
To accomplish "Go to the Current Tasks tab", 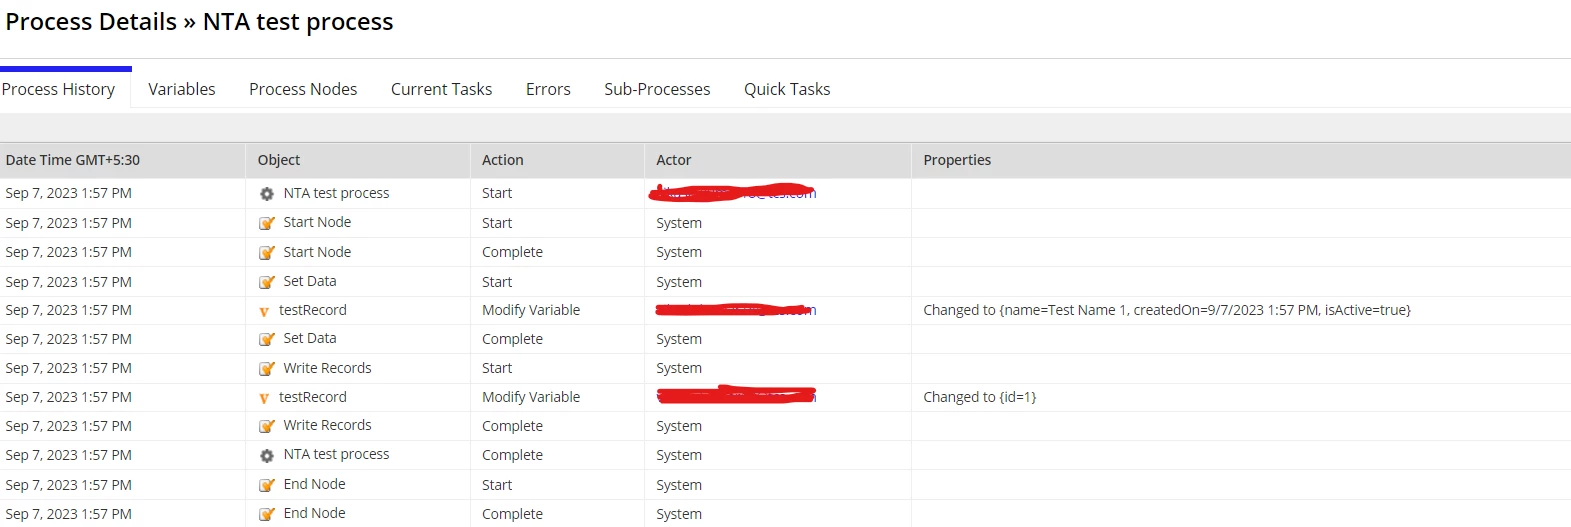I will (441, 89).
